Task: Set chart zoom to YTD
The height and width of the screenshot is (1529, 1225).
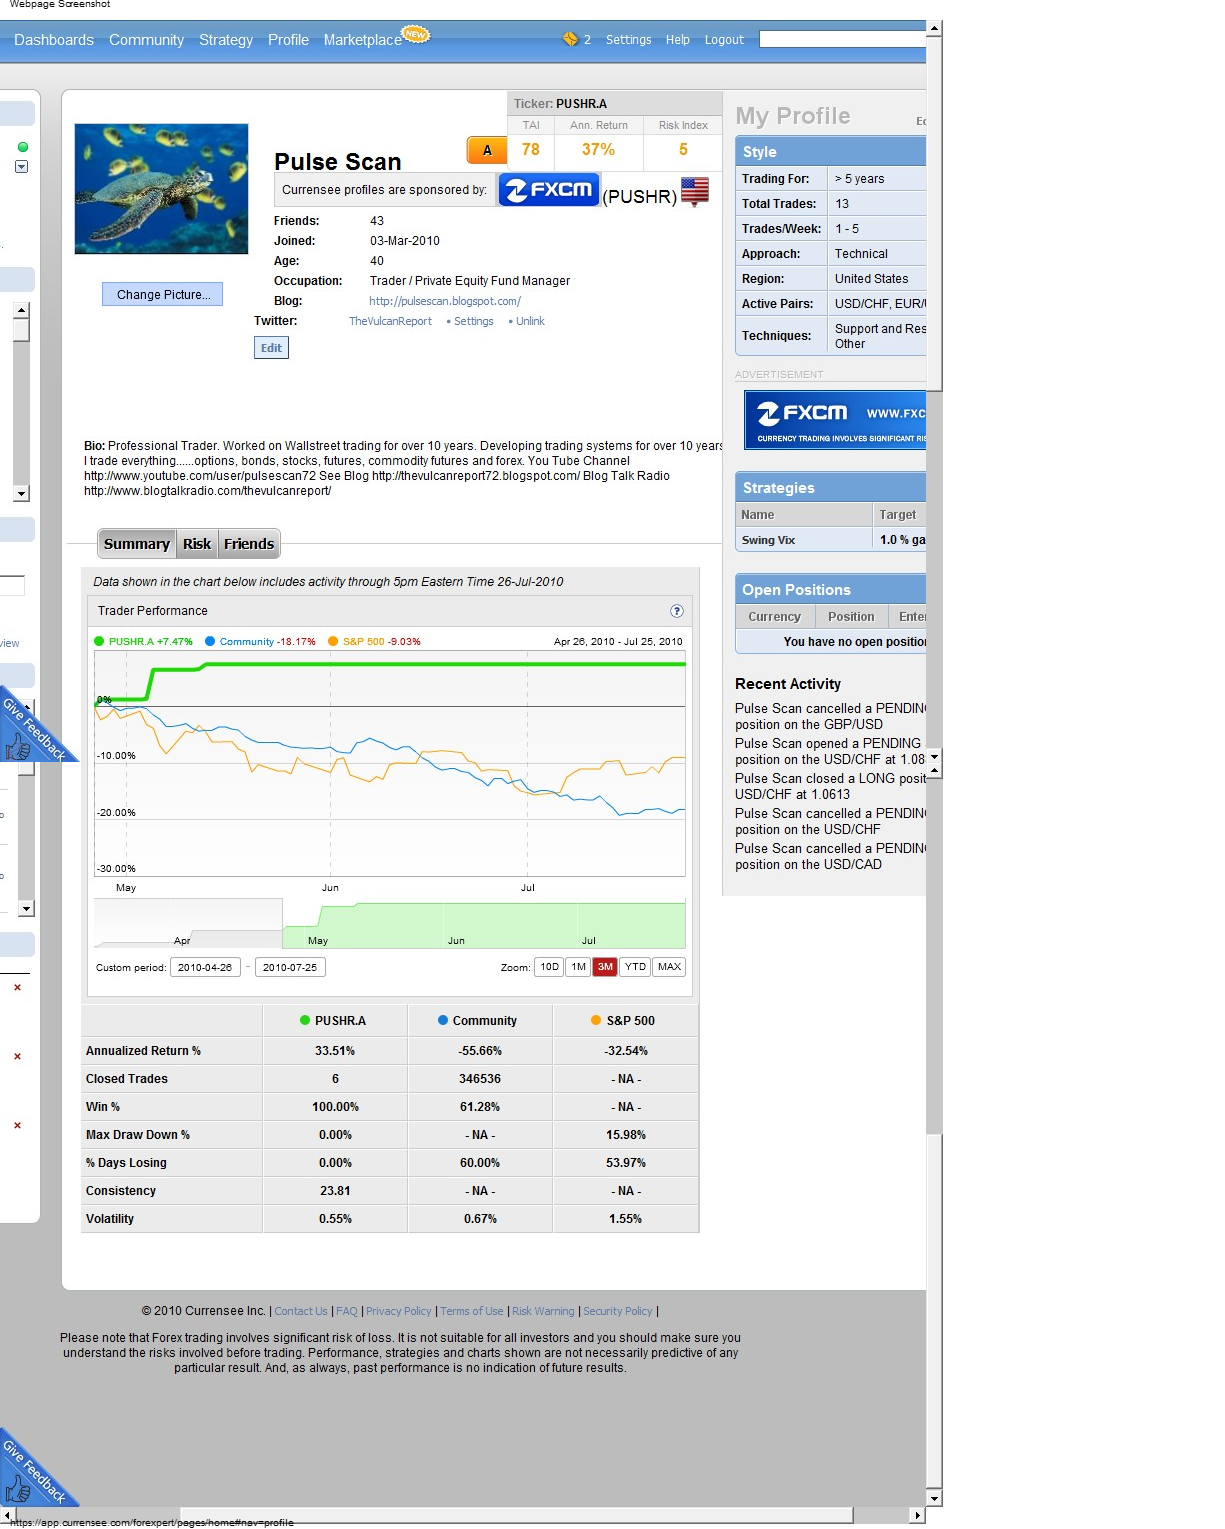Action: [635, 967]
